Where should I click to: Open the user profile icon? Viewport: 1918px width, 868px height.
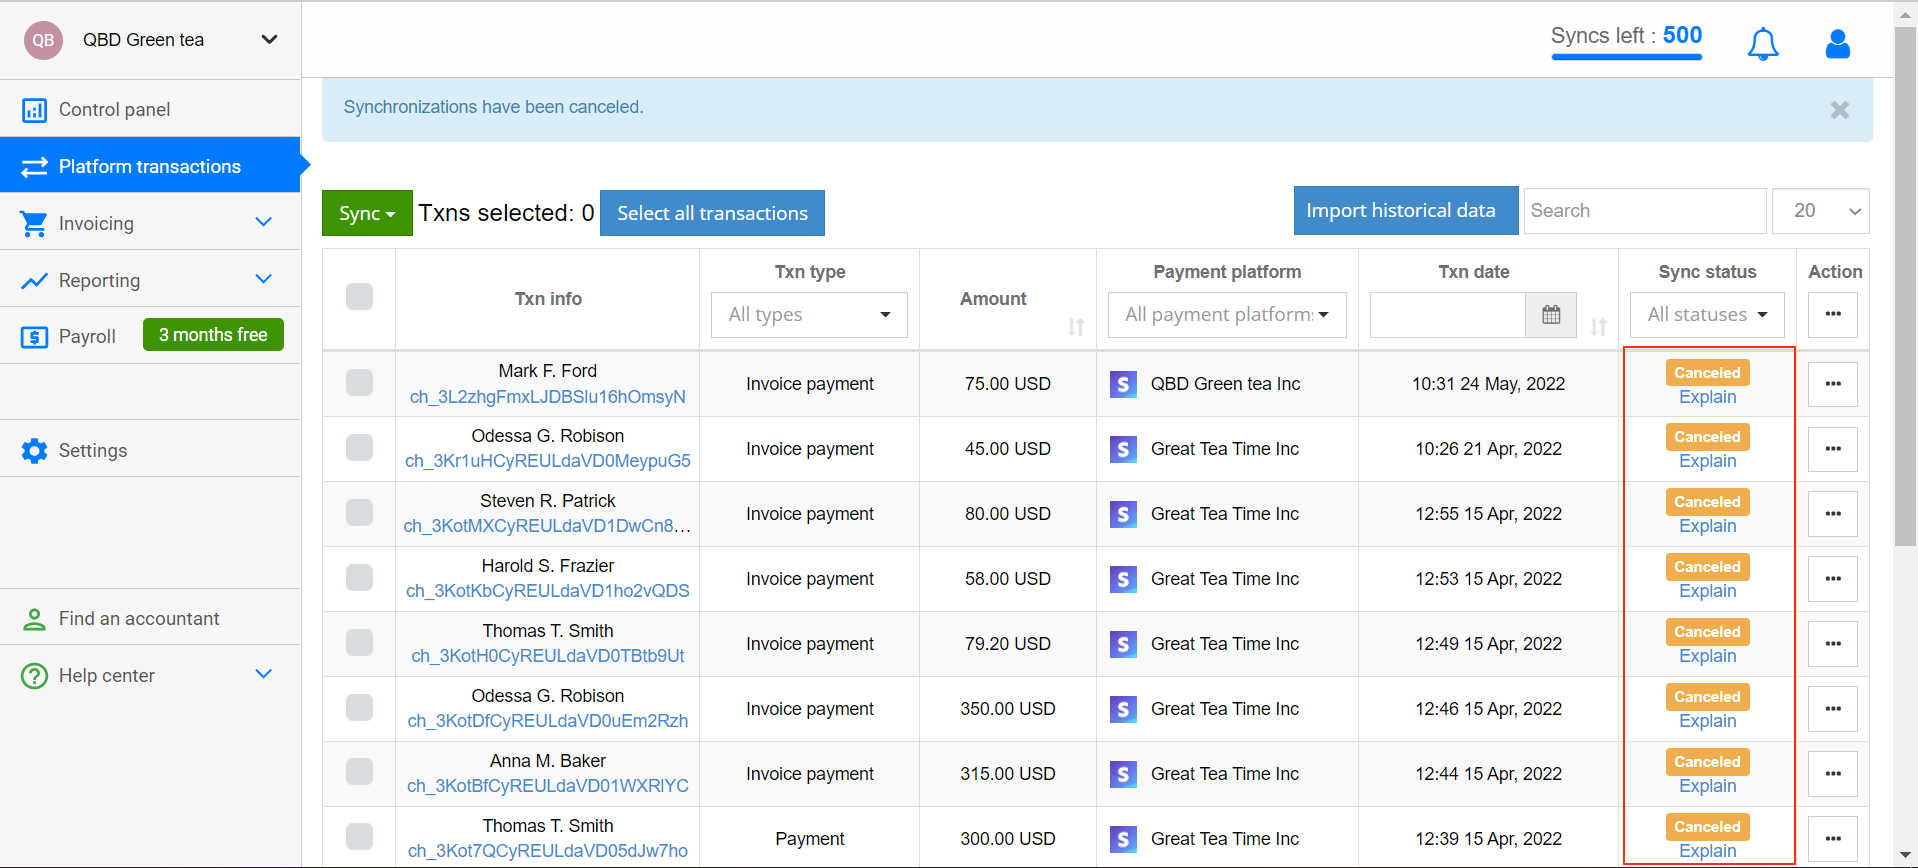1838,43
